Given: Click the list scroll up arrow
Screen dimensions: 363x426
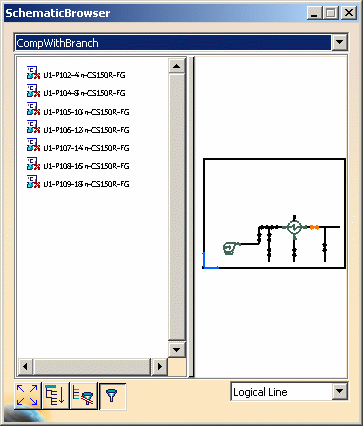Looking at the screenshot, I should (177, 66).
